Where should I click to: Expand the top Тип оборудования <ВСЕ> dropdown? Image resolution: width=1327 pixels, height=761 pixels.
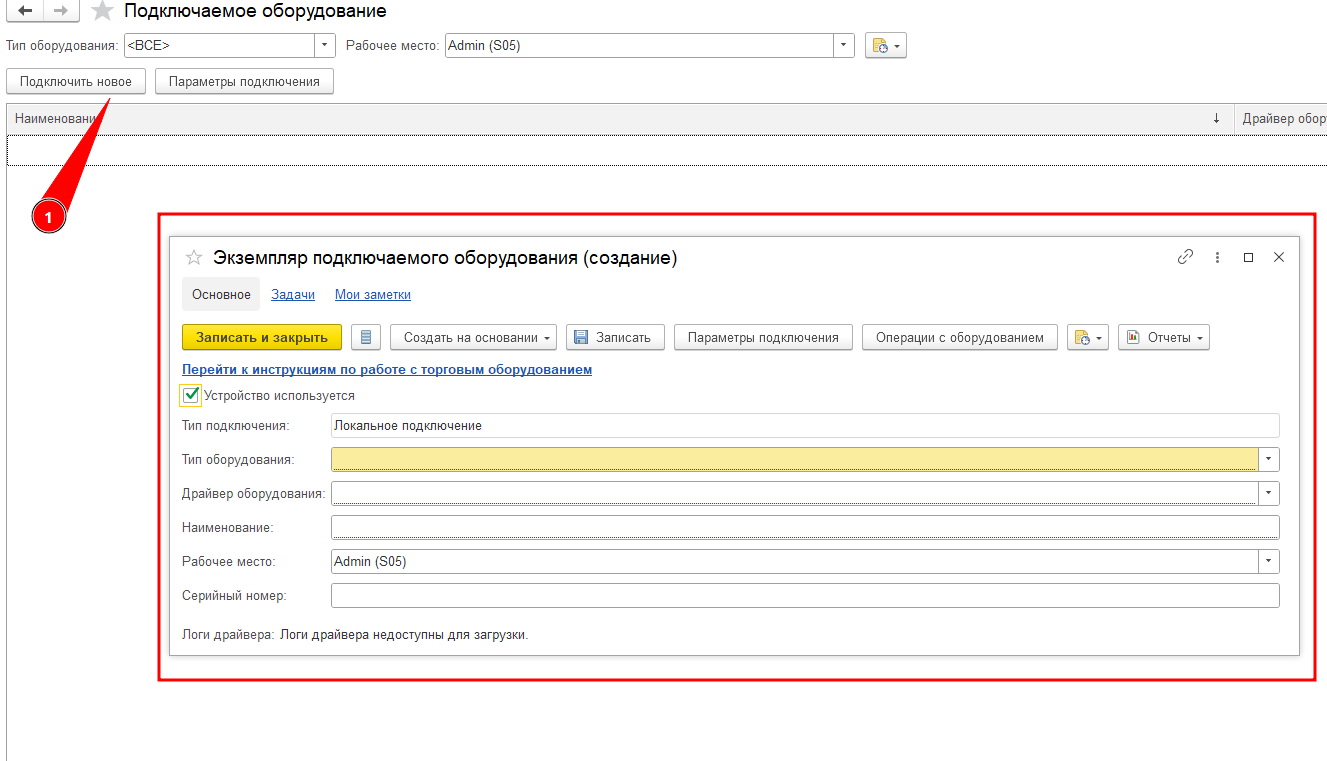point(325,46)
